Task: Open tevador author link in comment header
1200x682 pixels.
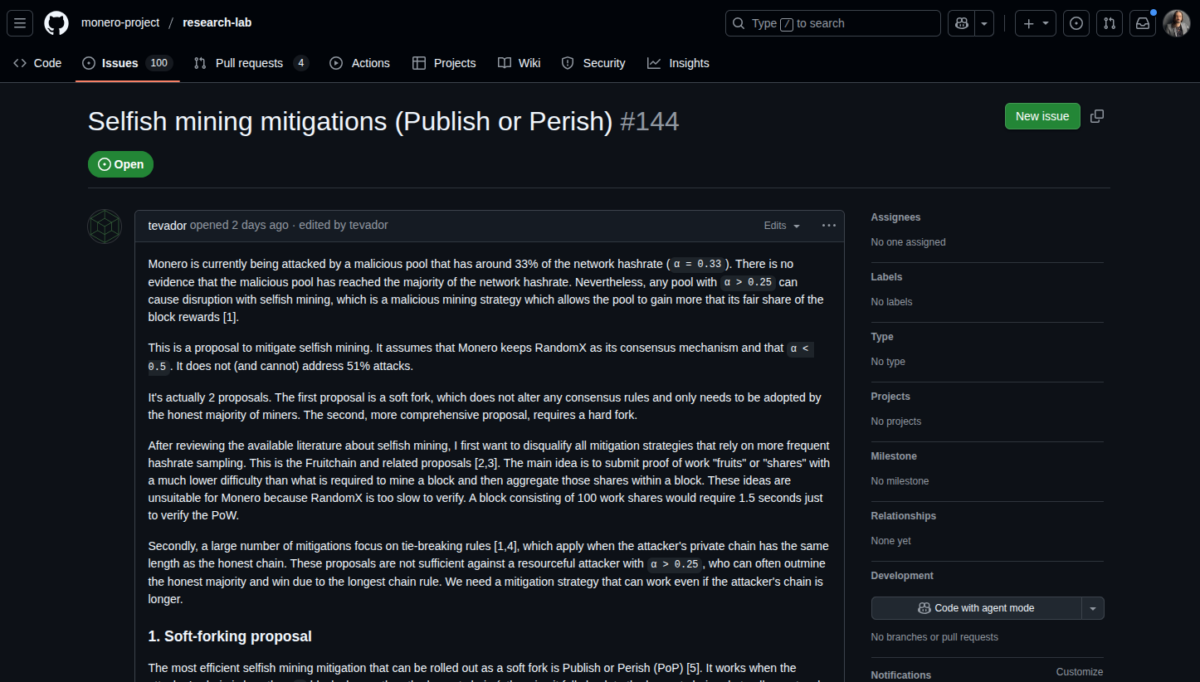Action: pos(167,225)
